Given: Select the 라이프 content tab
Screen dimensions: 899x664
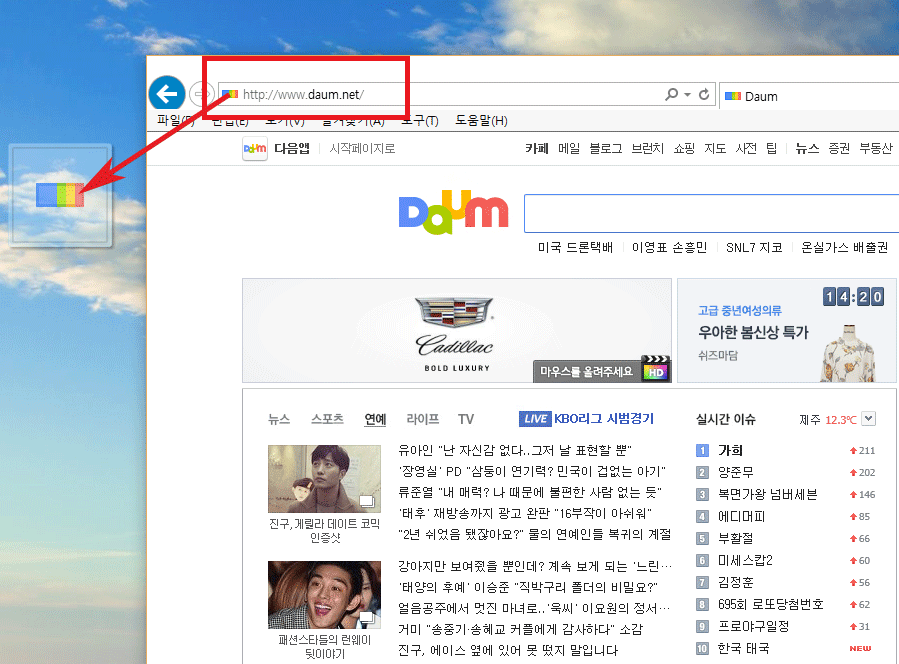Looking at the screenshot, I should click(423, 419).
